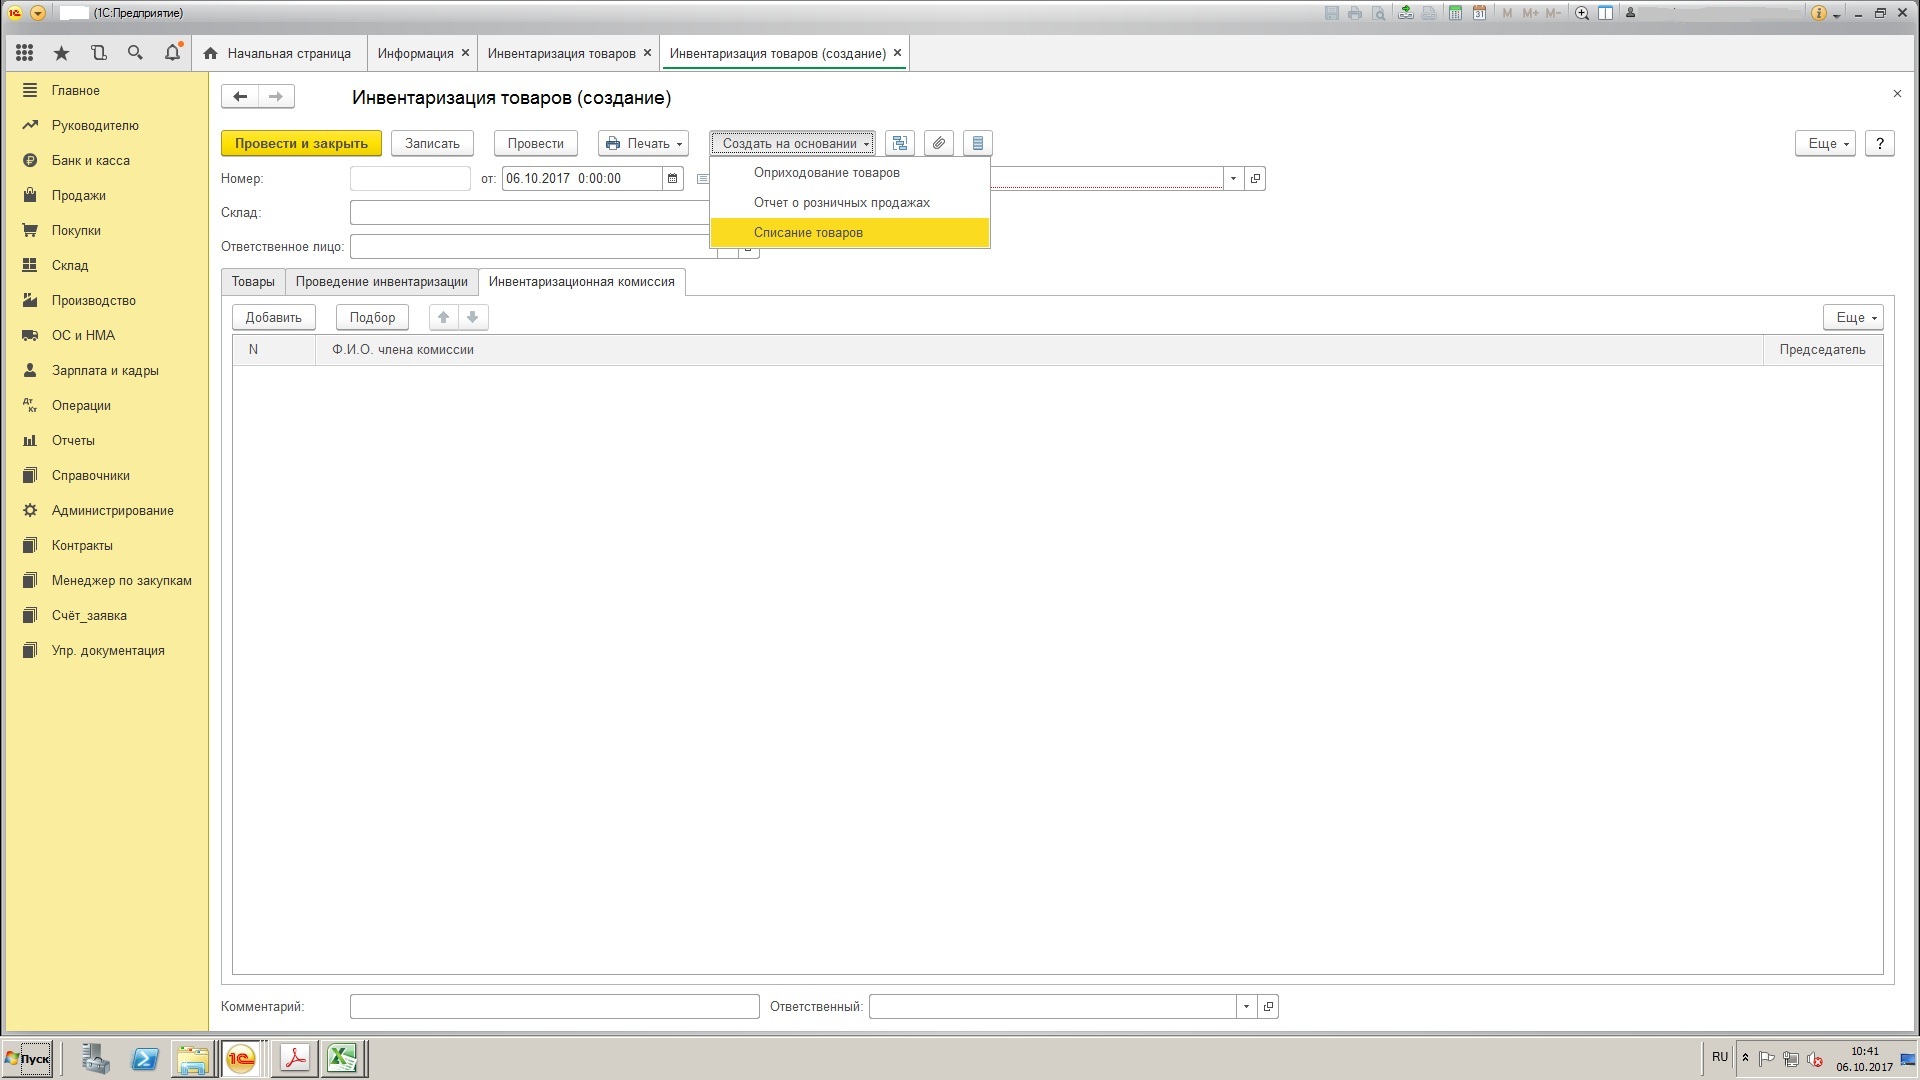
Task: Click the Добавить button
Action: pyautogui.click(x=273, y=317)
